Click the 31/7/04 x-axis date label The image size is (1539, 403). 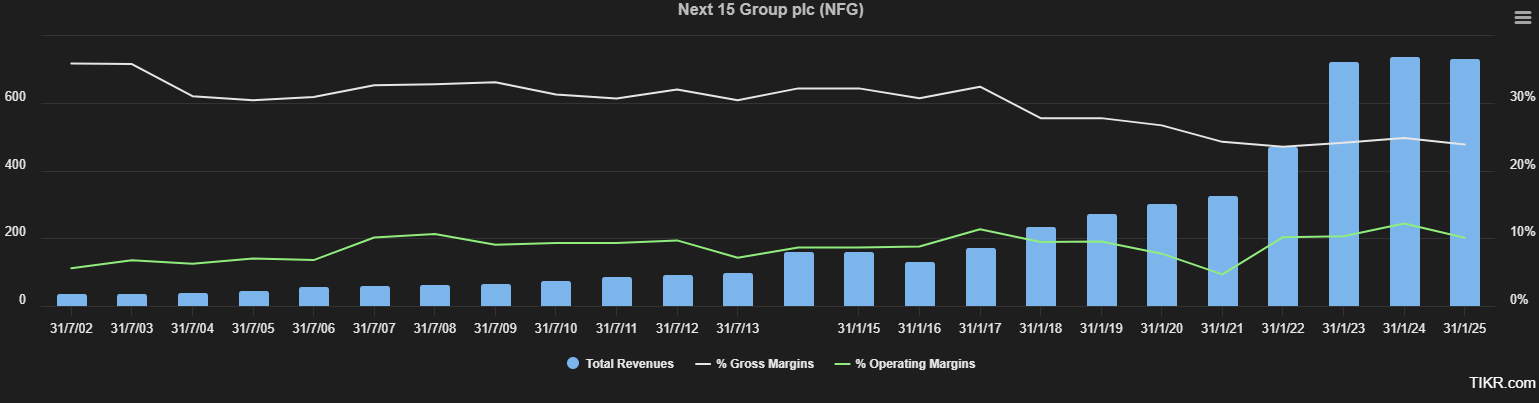coord(193,328)
